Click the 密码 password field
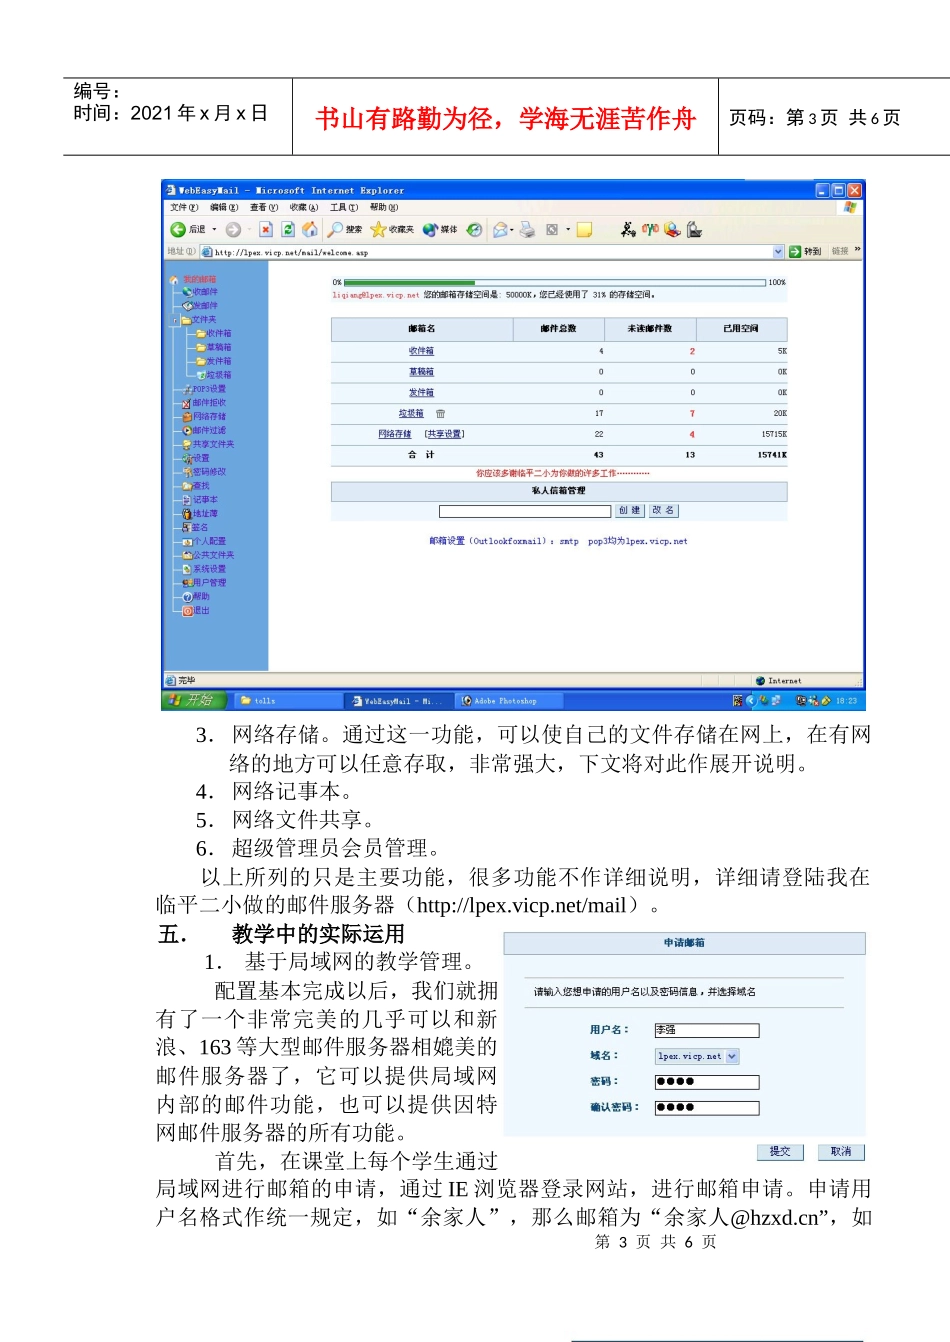The image size is (950, 1342). (707, 1082)
